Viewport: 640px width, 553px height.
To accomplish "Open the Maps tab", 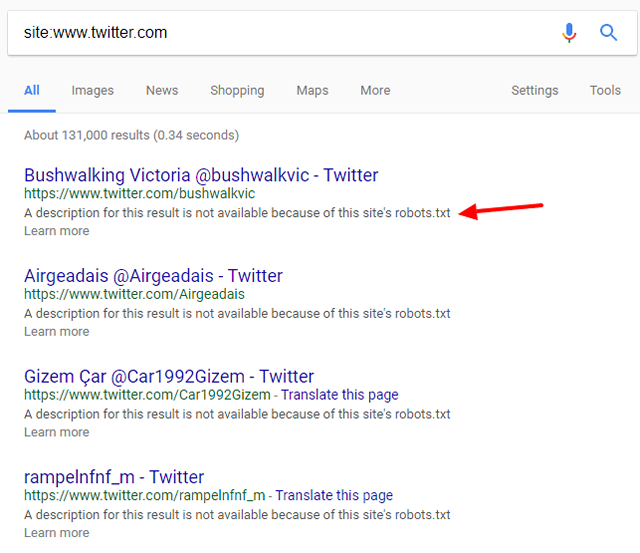I will [x=312, y=91].
